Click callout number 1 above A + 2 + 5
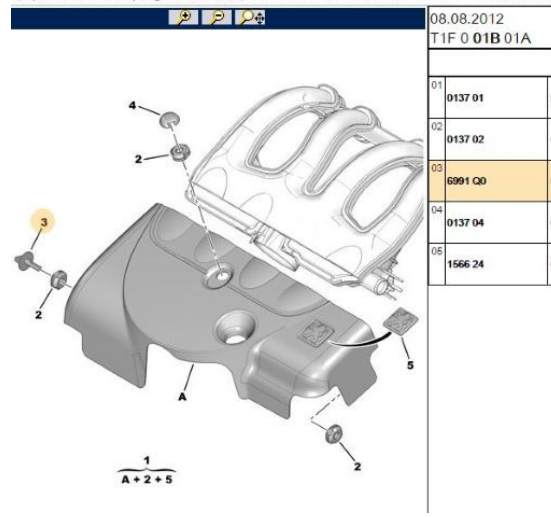 [147, 460]
